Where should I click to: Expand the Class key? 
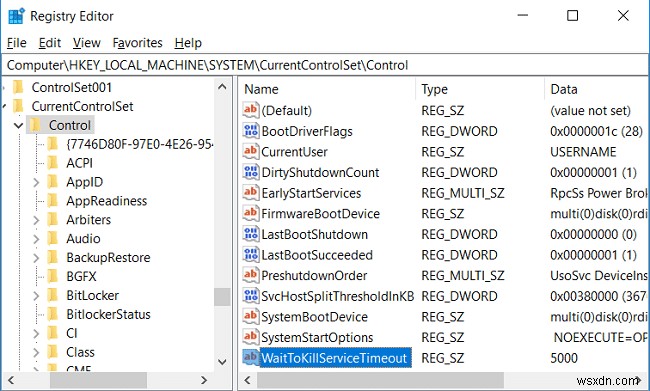click(36, 352)
